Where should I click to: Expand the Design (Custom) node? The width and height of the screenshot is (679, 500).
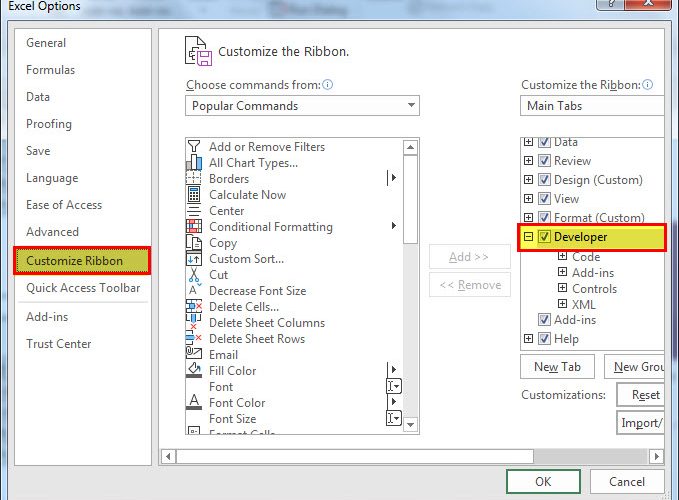click(528, 180)
